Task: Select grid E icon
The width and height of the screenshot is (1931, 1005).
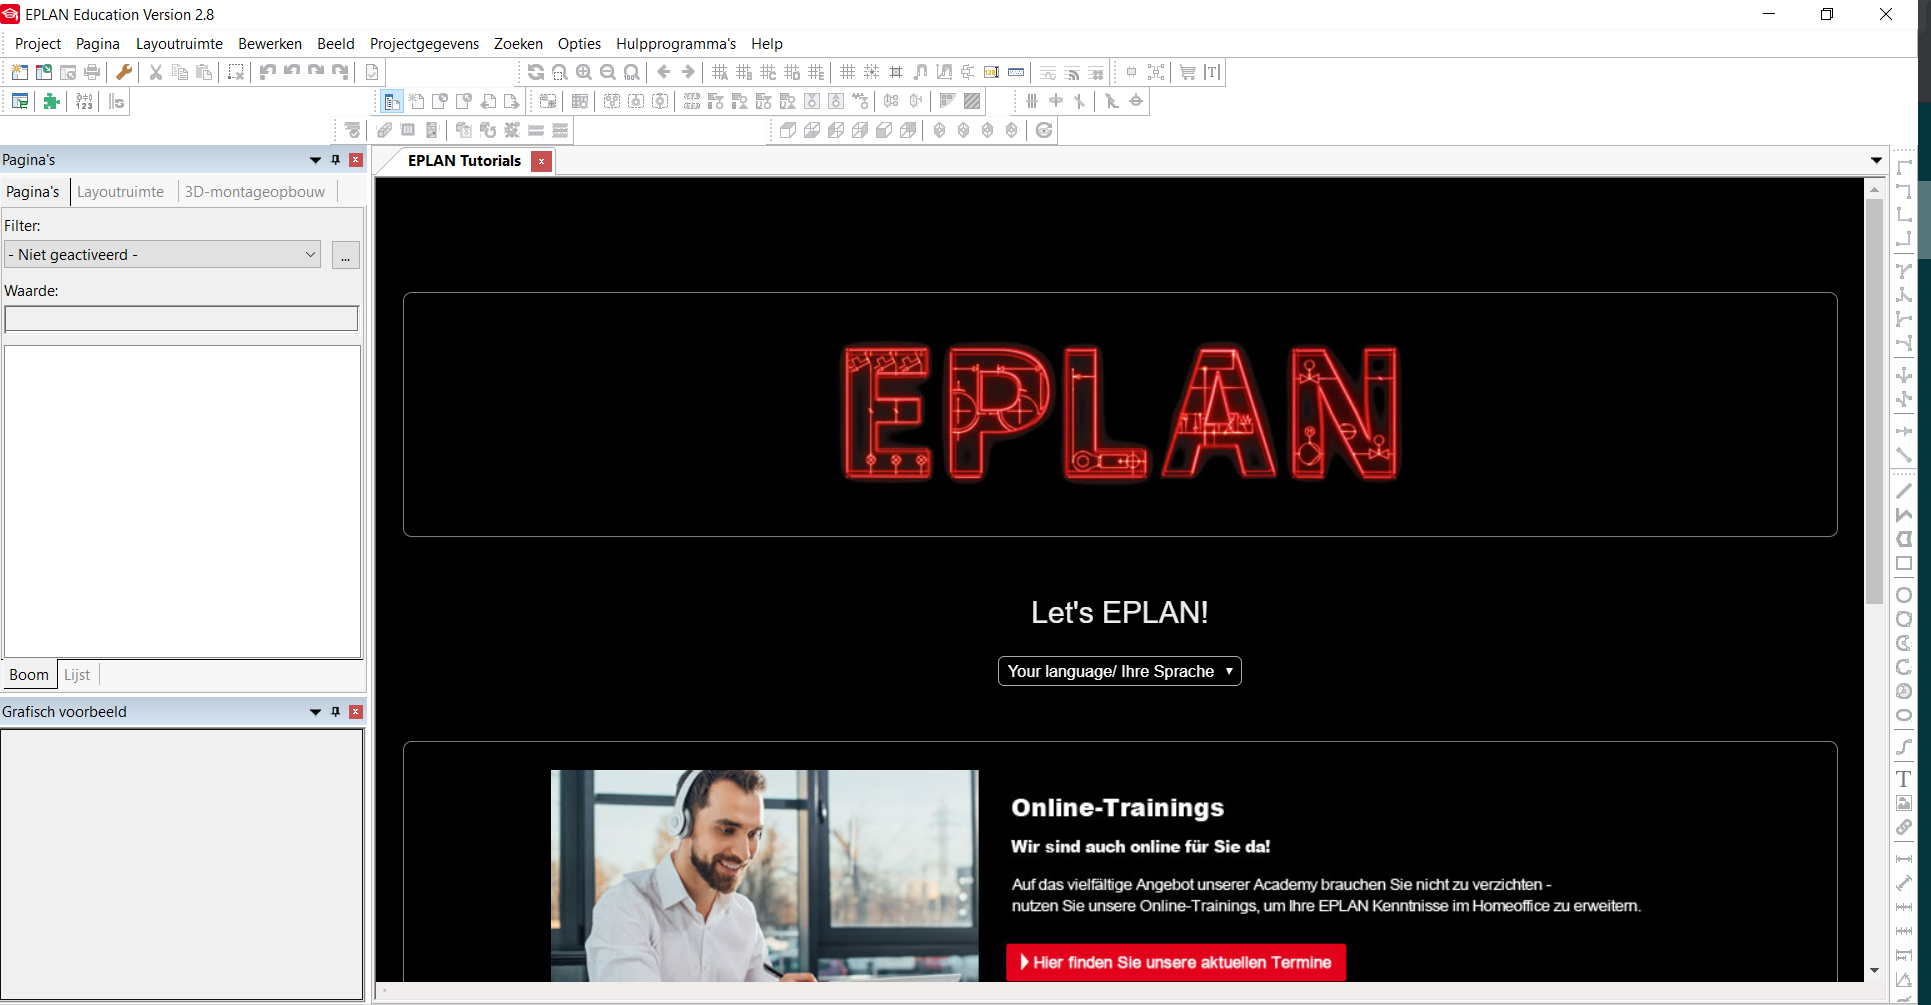Action: pos(816,72)
